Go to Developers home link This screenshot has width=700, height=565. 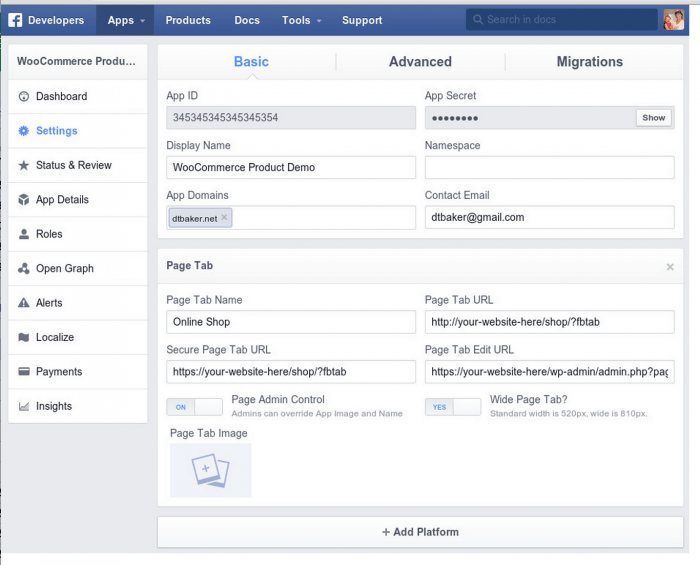tap(56, 20)
